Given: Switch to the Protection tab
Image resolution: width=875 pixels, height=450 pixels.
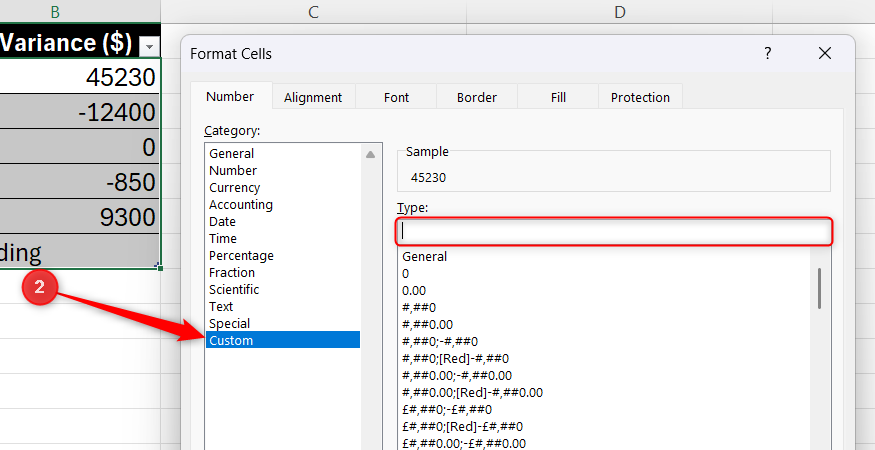Looking at the screenshot, I should pos(640,98).
